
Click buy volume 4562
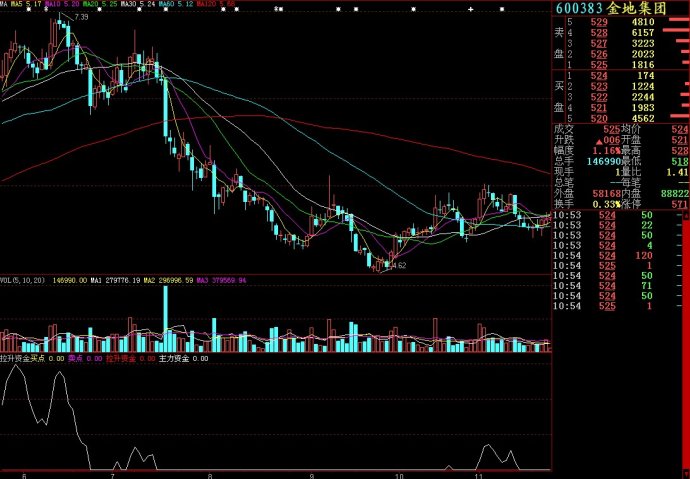643,118
